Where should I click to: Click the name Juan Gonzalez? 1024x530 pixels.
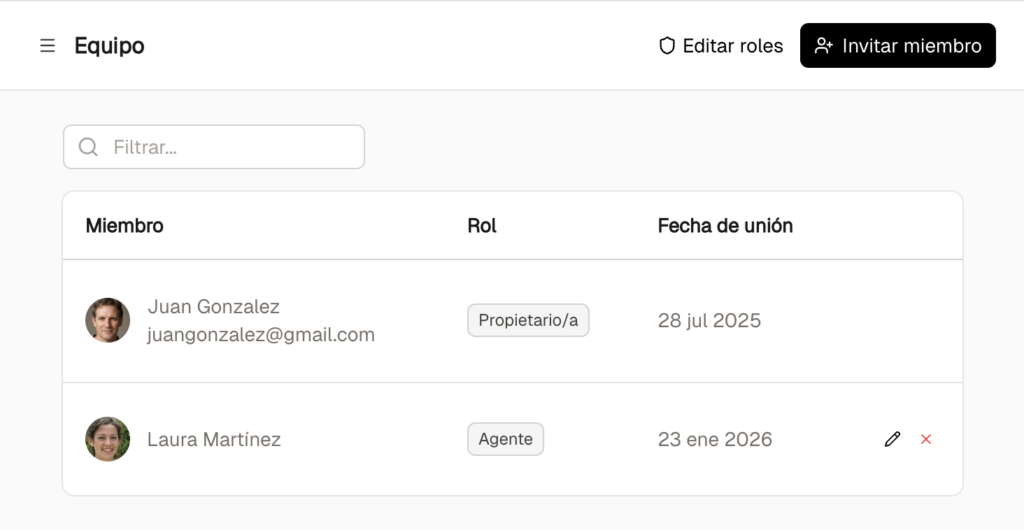pos(214,307)
